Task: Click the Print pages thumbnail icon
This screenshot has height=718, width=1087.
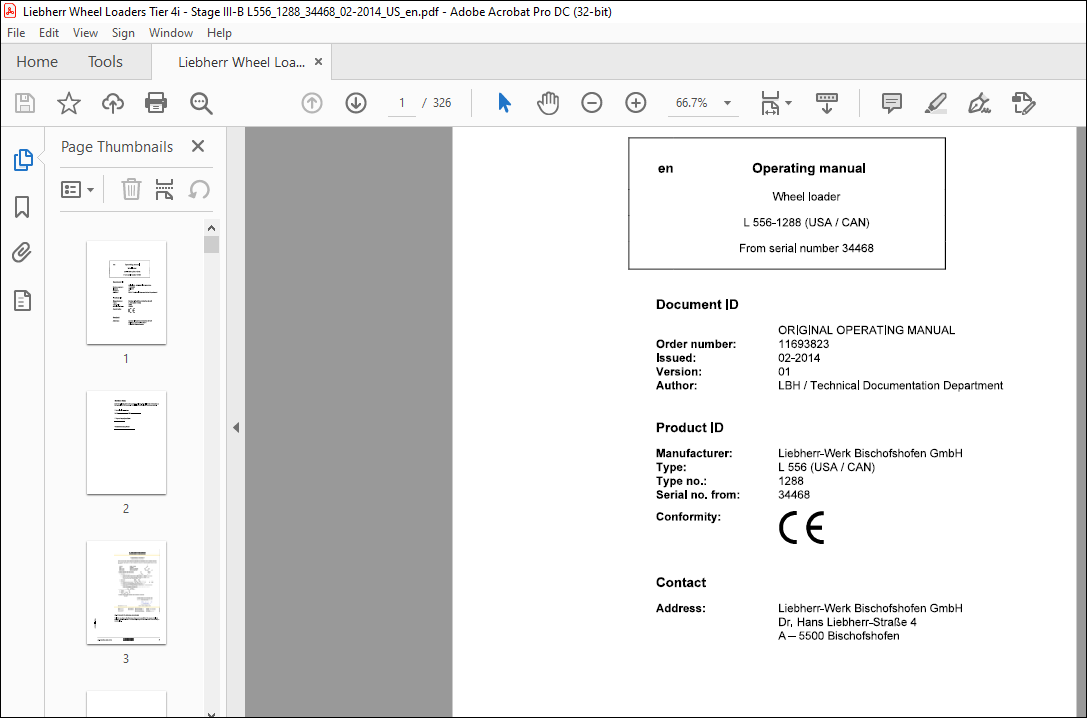Action: [164, 189]
